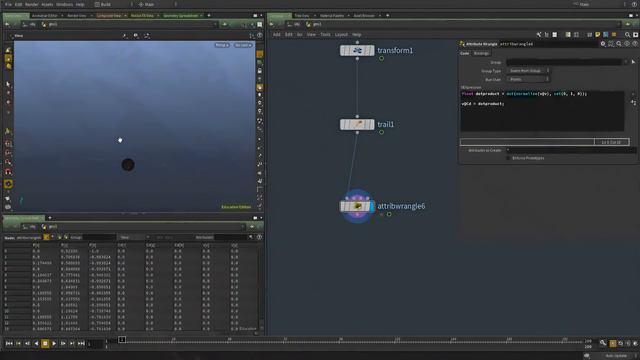
Task: Click the Auto Update button at bottom right
Action: pyautogui.click(x=616, y=356)
